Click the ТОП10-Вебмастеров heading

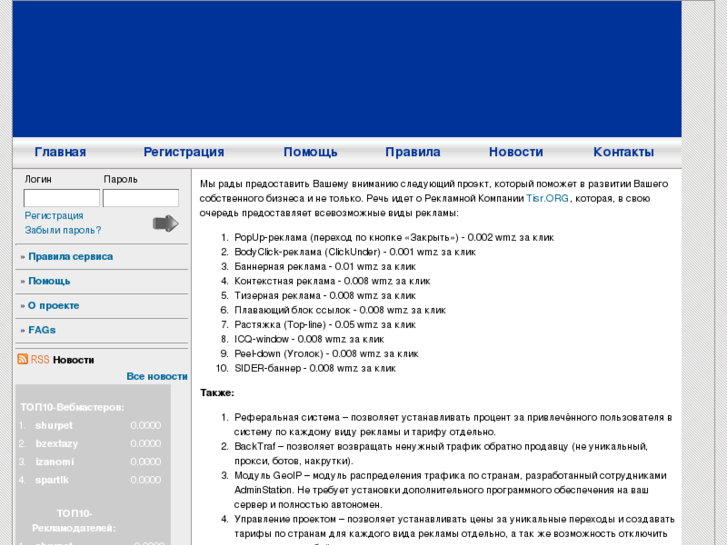72,407
